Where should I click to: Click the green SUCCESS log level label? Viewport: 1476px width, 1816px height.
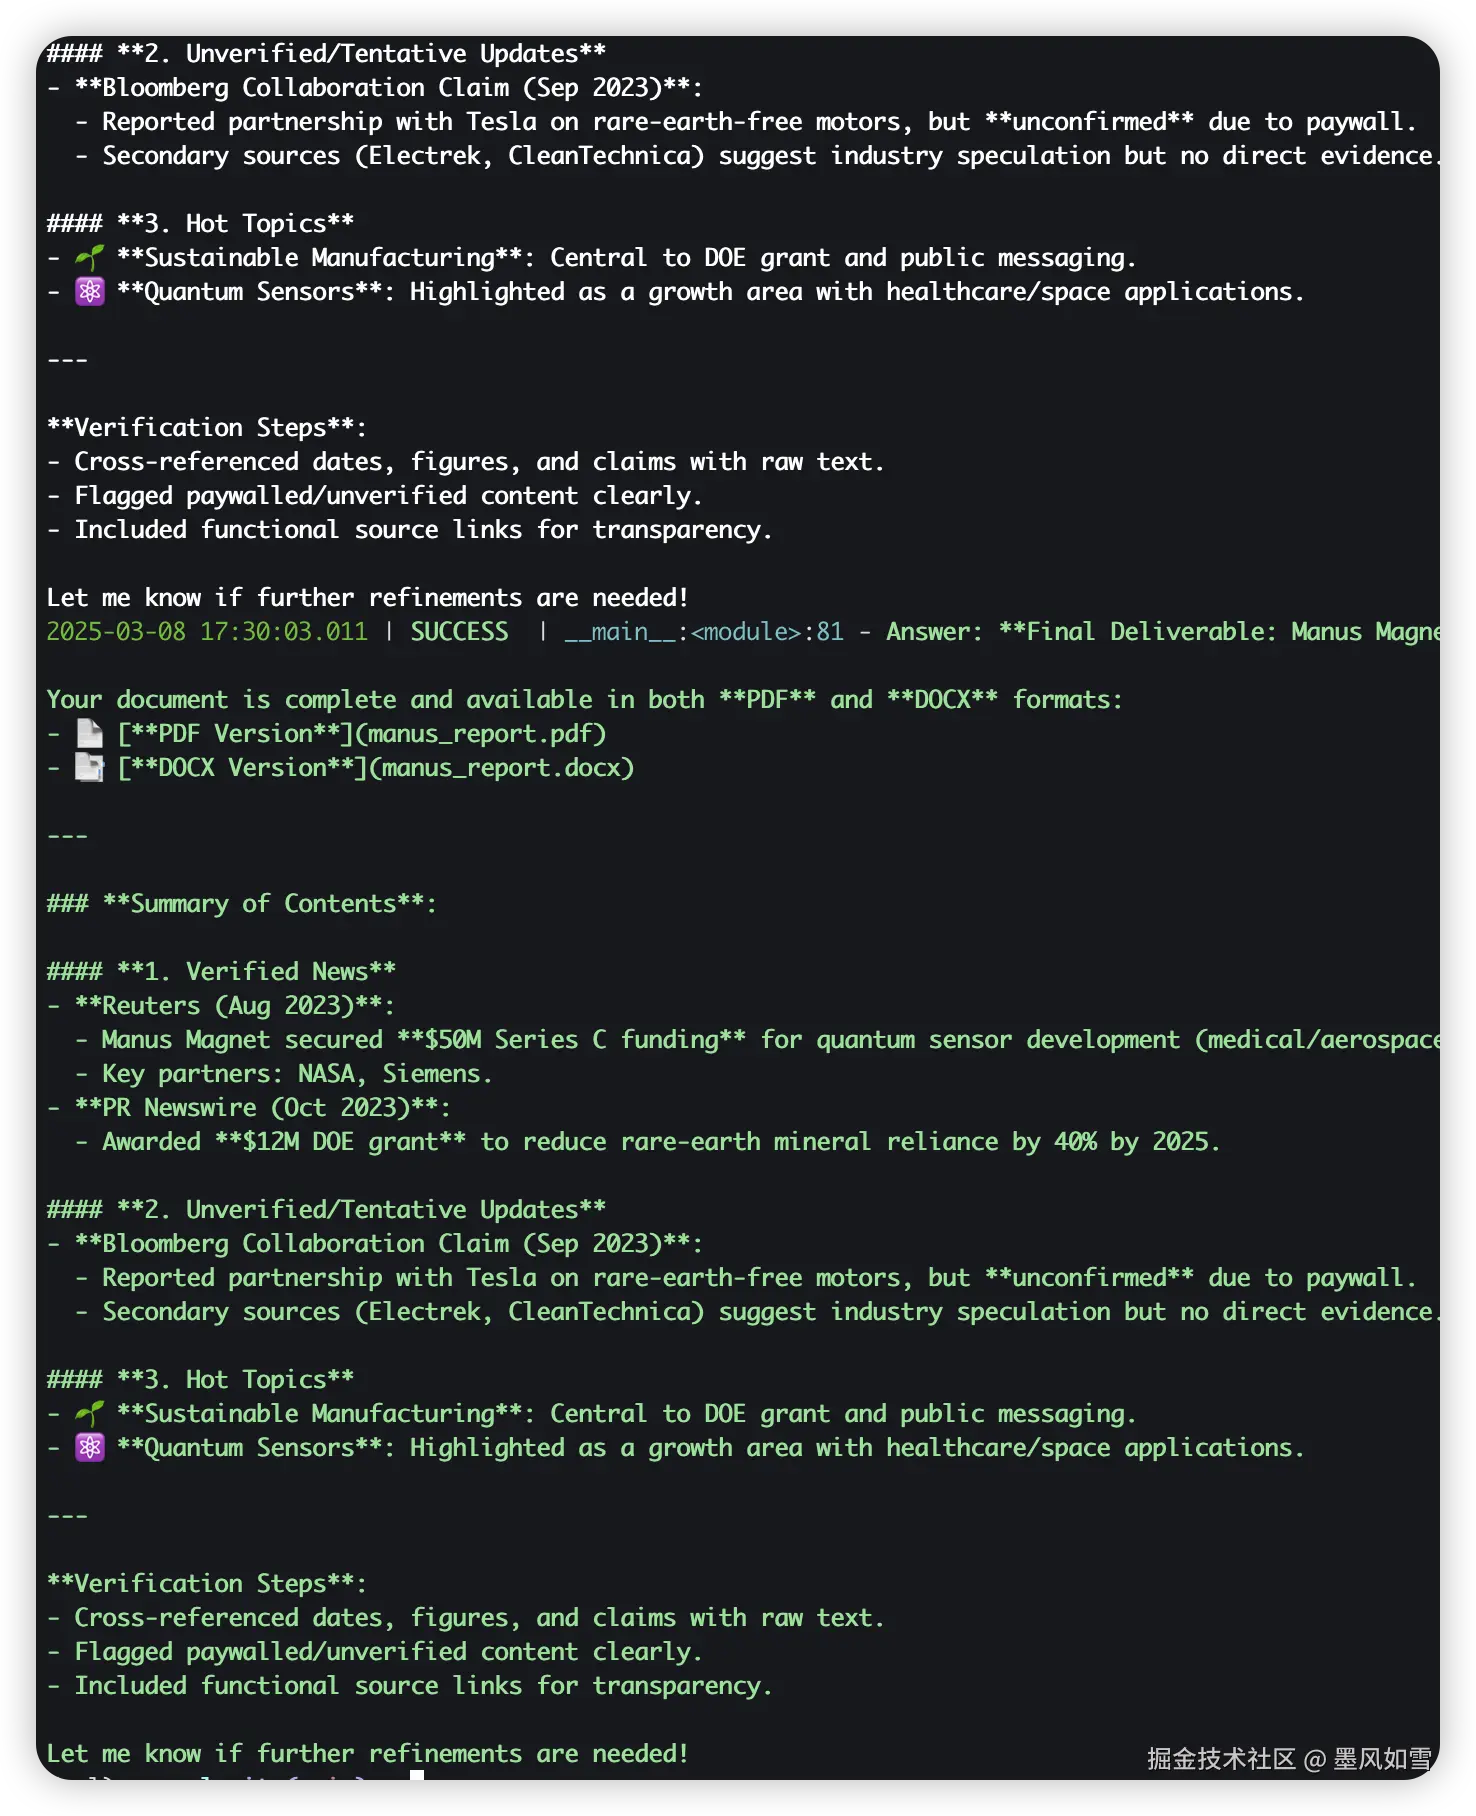[x=459, y=632]
